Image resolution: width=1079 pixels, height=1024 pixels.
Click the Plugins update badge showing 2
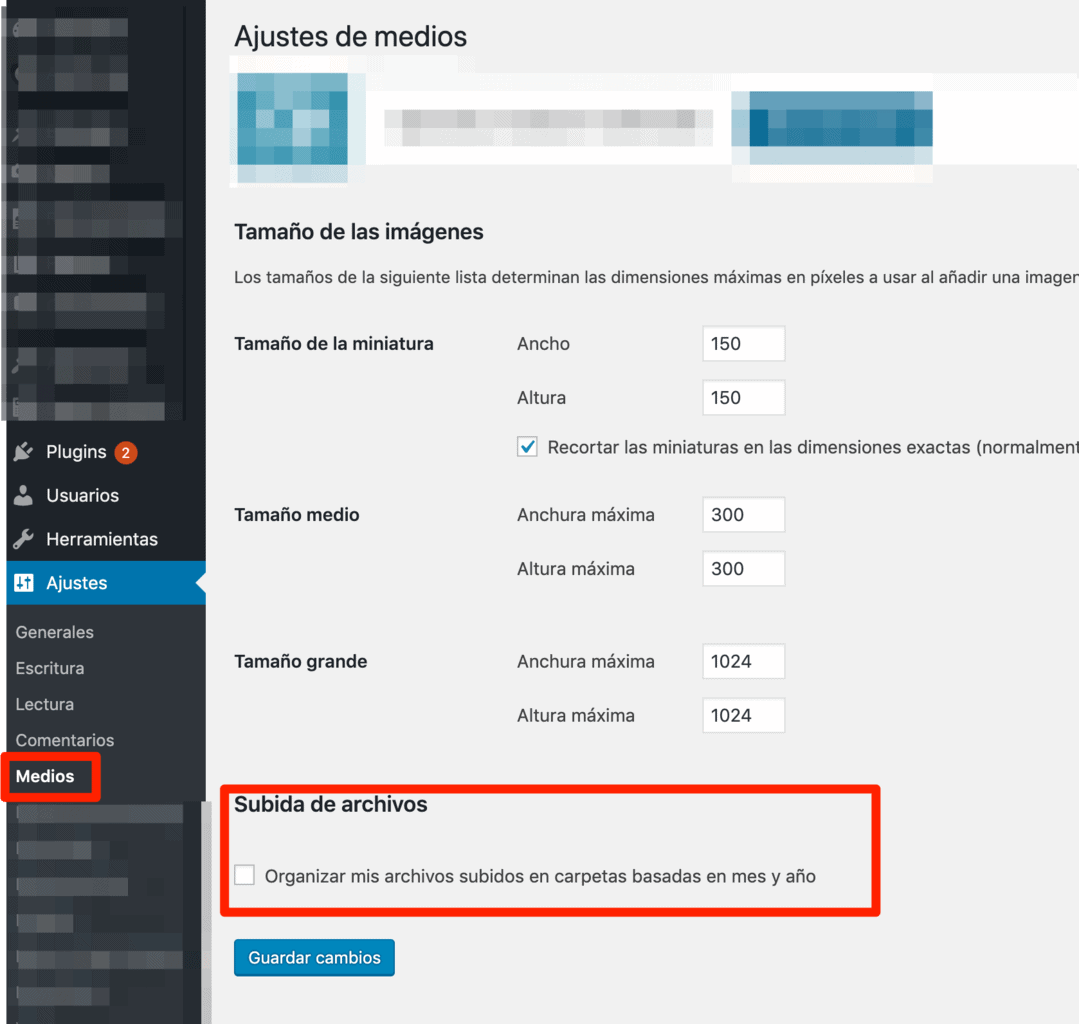(x=125, y=453)
